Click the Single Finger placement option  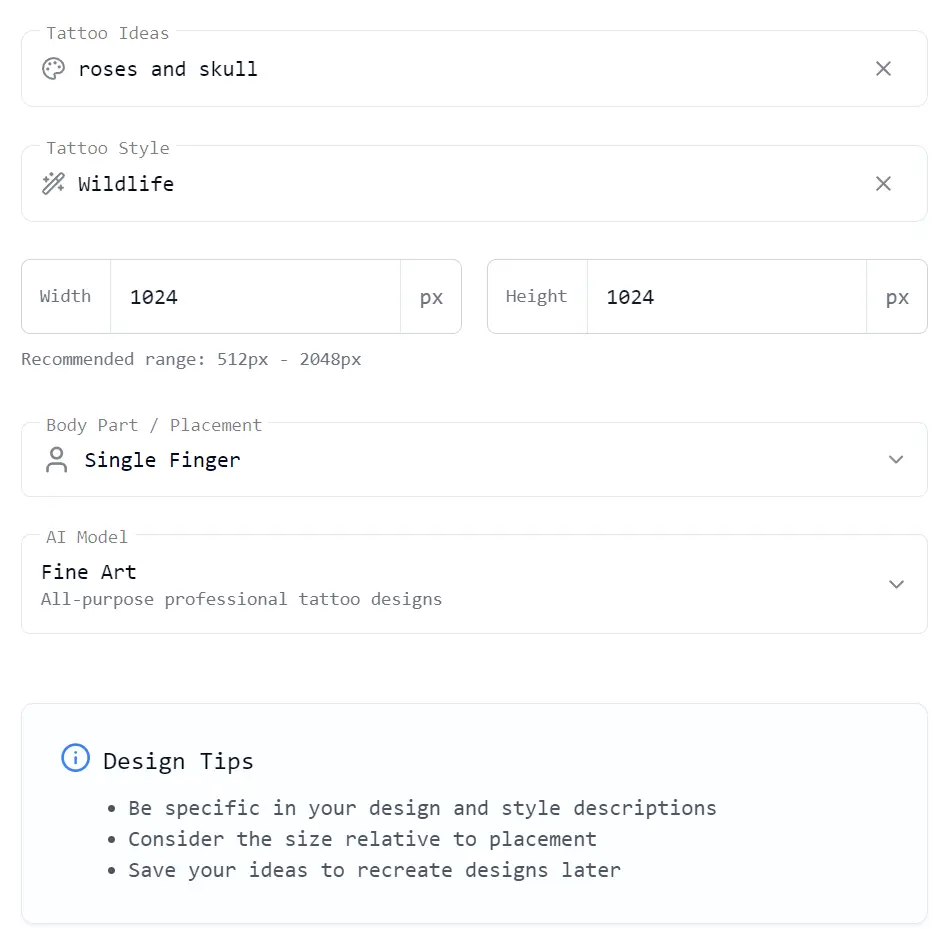click(162, 460)
